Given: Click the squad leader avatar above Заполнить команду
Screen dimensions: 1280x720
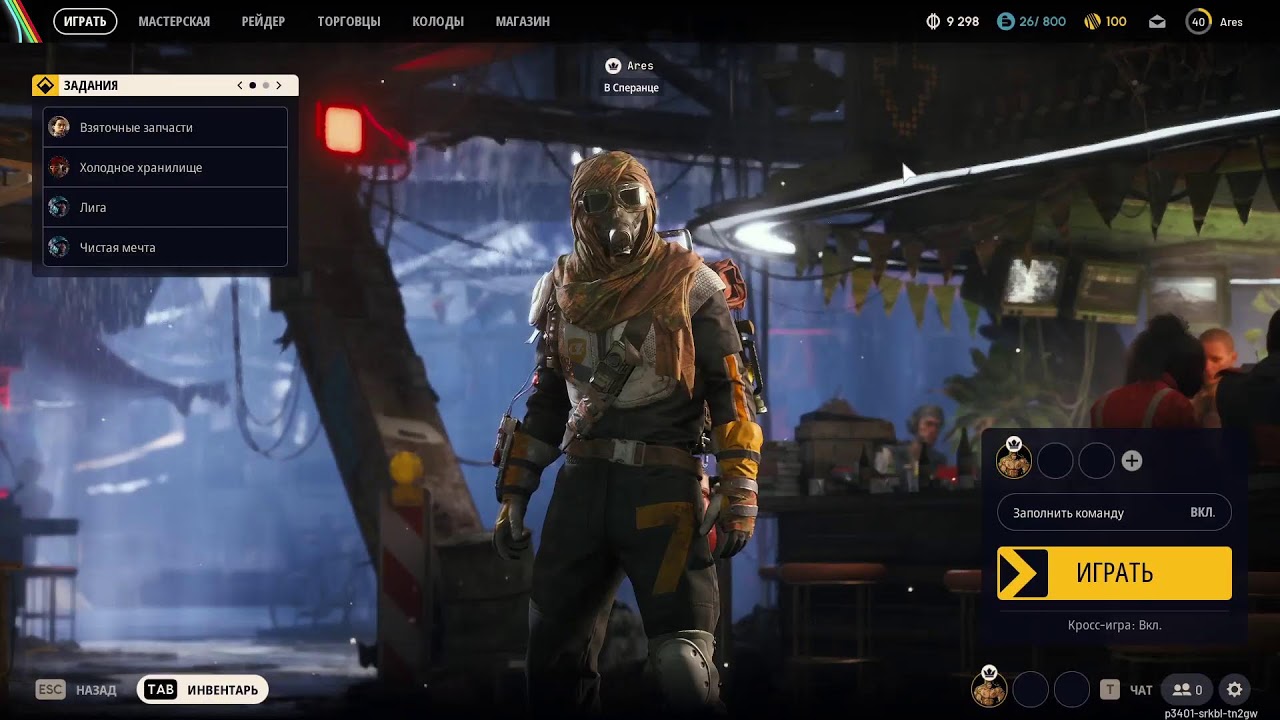Looking at the screenshot, I should point(1014,460).
